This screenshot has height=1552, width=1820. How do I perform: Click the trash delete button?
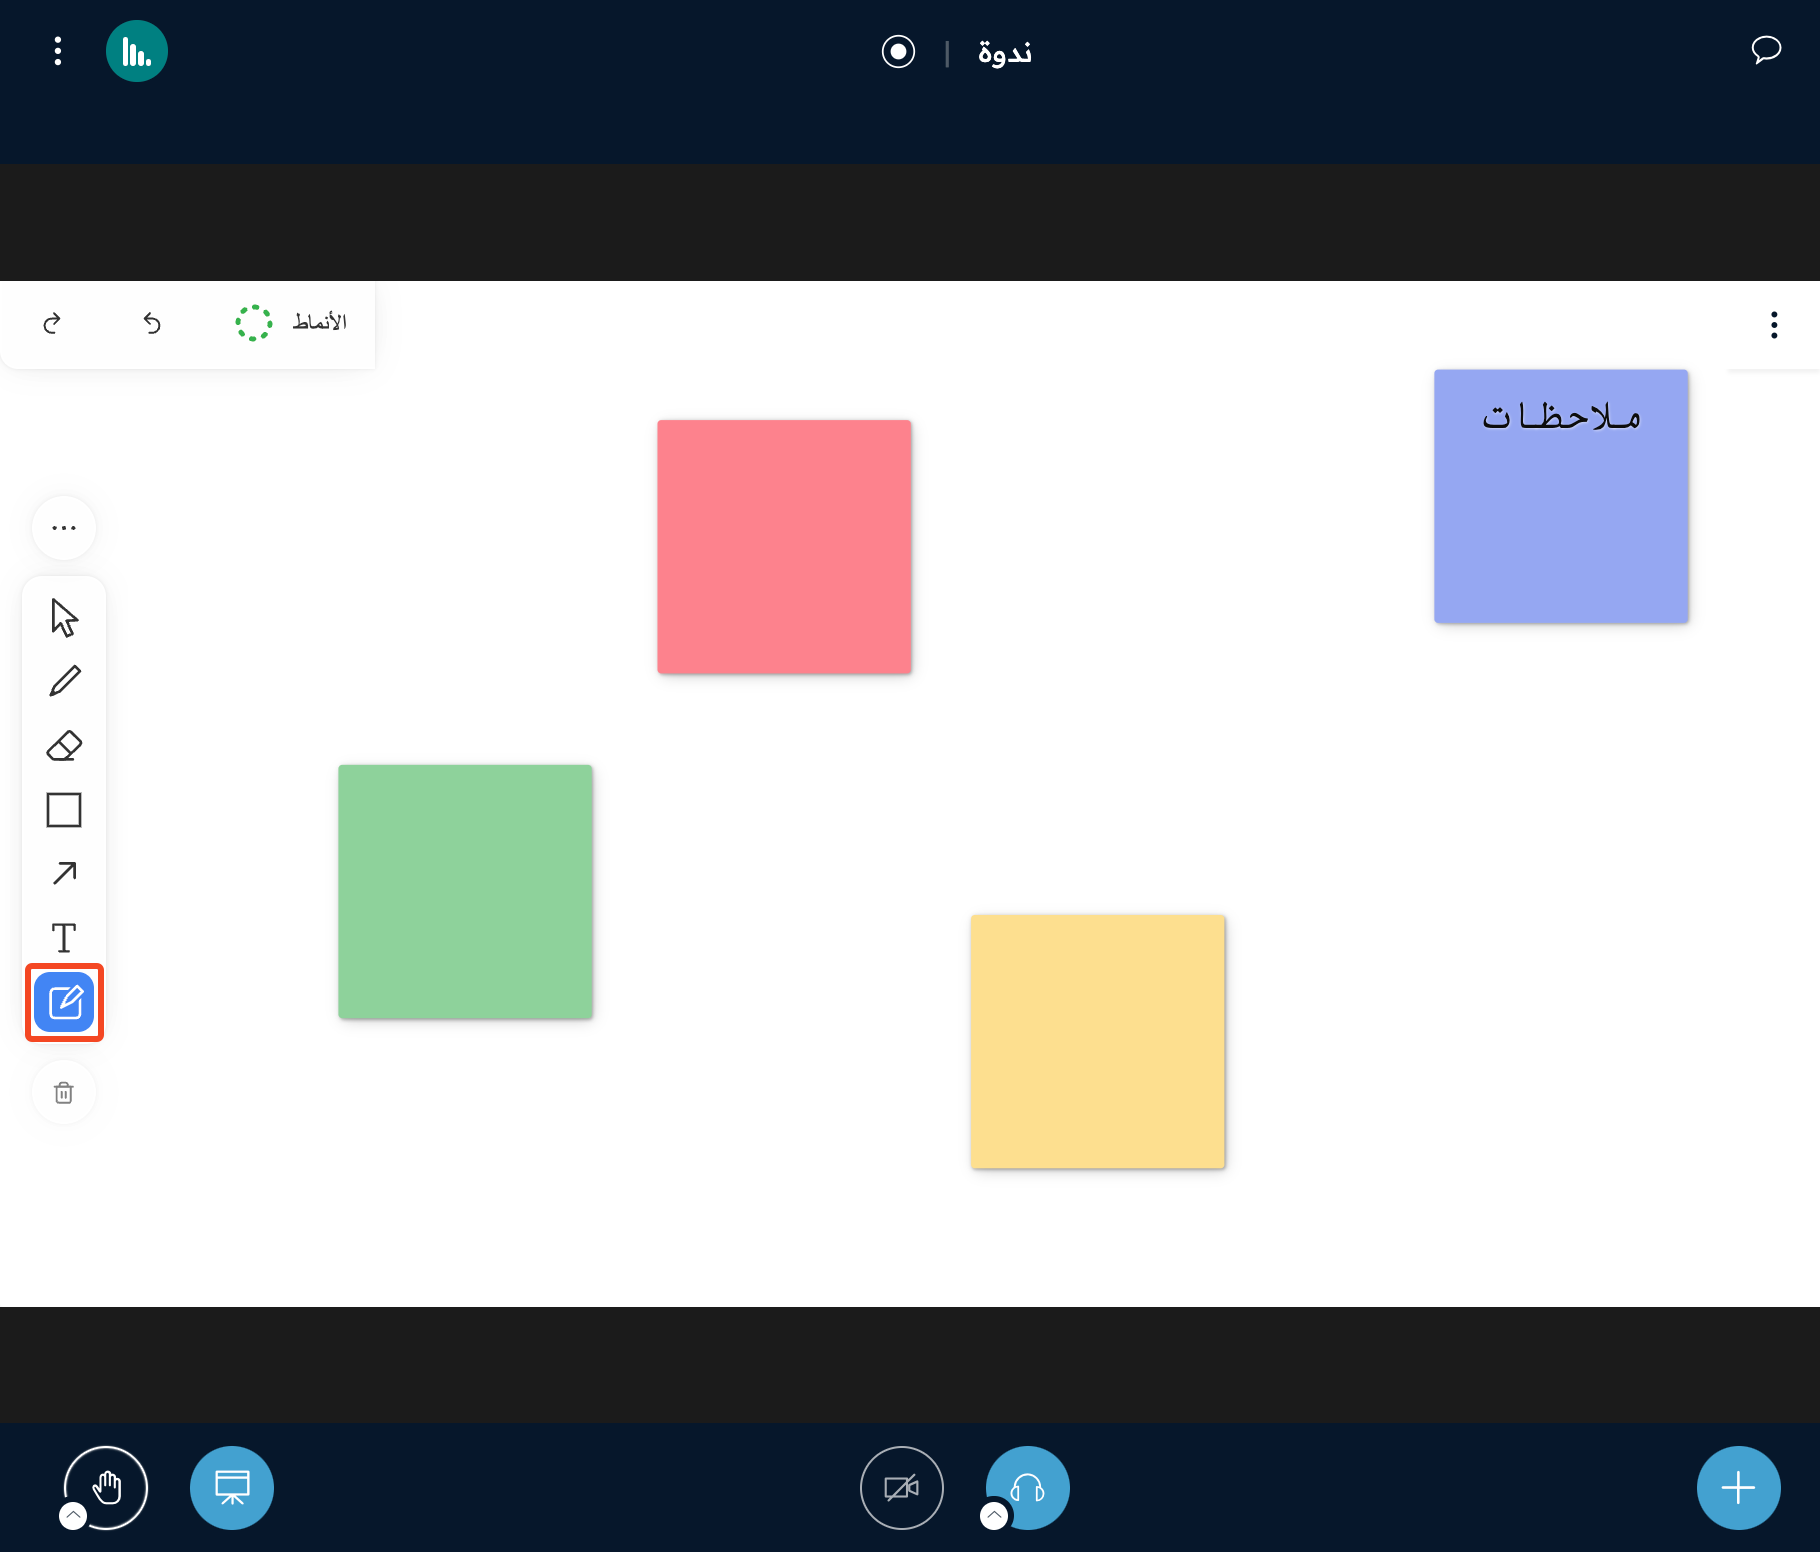point(64,1093)
